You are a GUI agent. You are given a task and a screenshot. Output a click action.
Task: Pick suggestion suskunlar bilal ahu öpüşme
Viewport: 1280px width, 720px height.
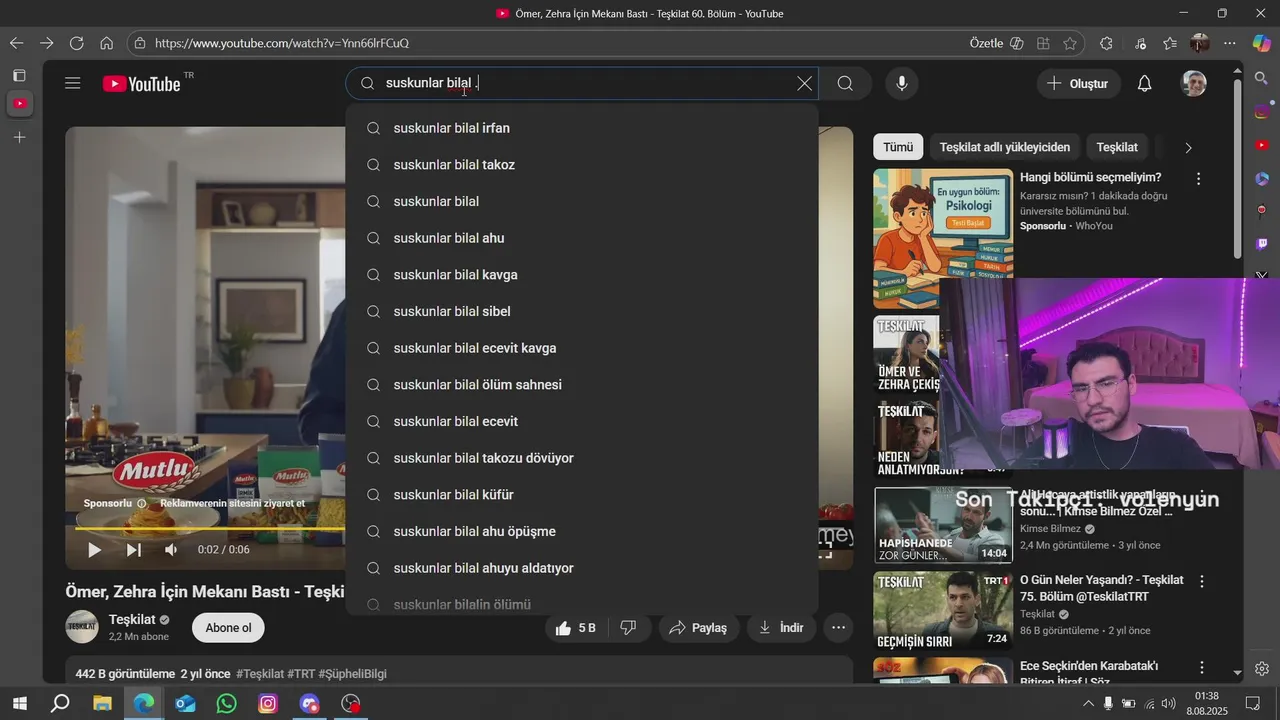click(x=582, y=531)
